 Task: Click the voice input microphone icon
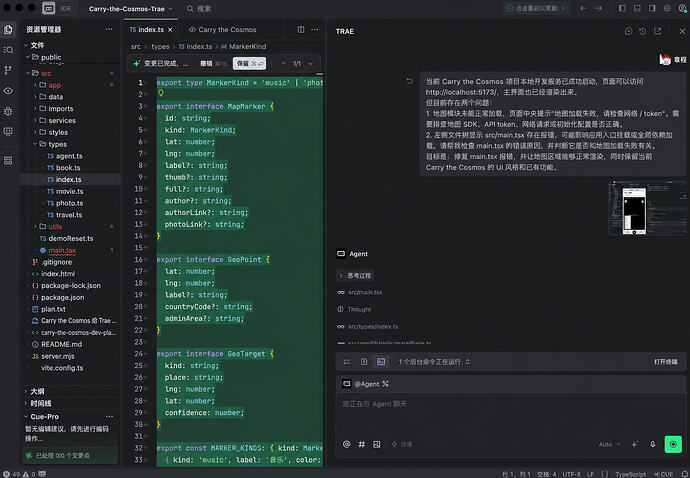(653, 444)
